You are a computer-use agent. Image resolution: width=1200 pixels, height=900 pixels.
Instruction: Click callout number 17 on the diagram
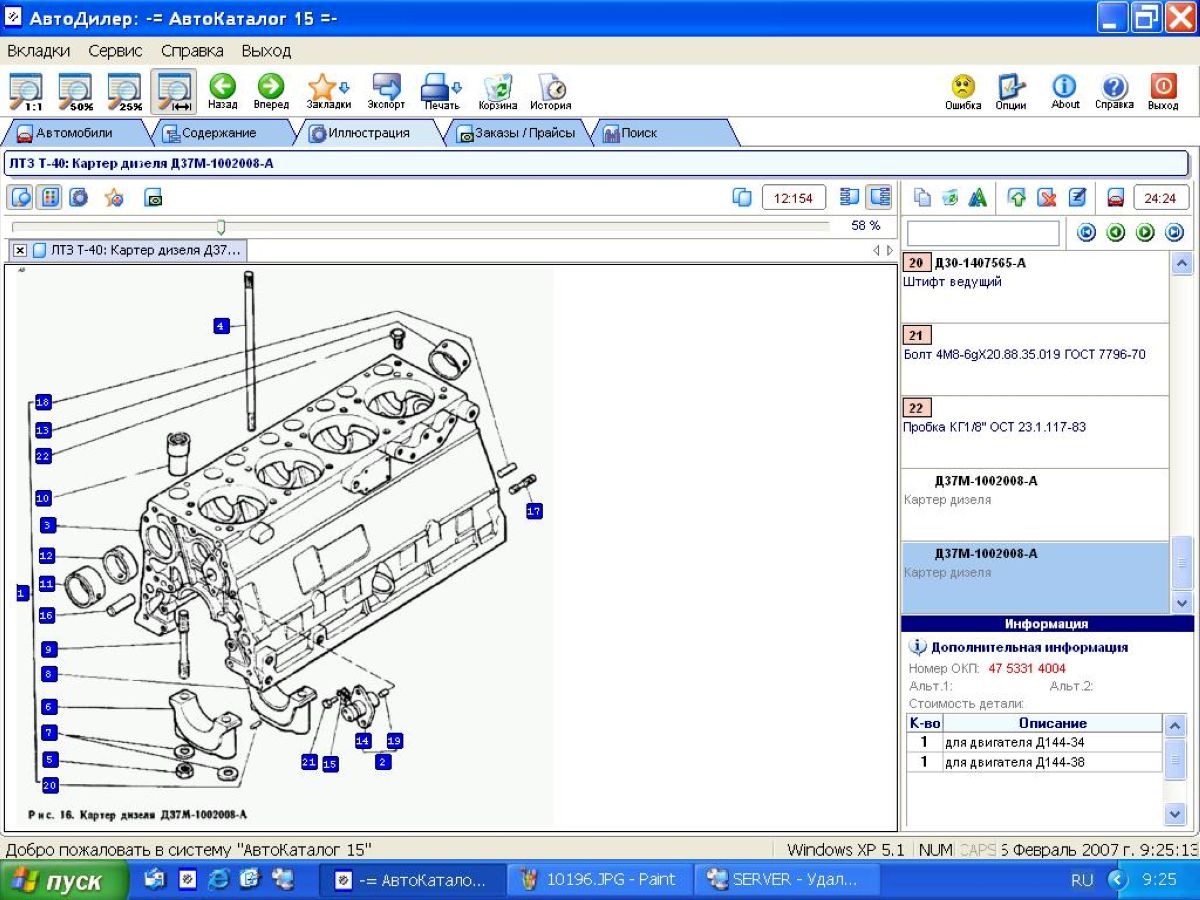point(533,511)
